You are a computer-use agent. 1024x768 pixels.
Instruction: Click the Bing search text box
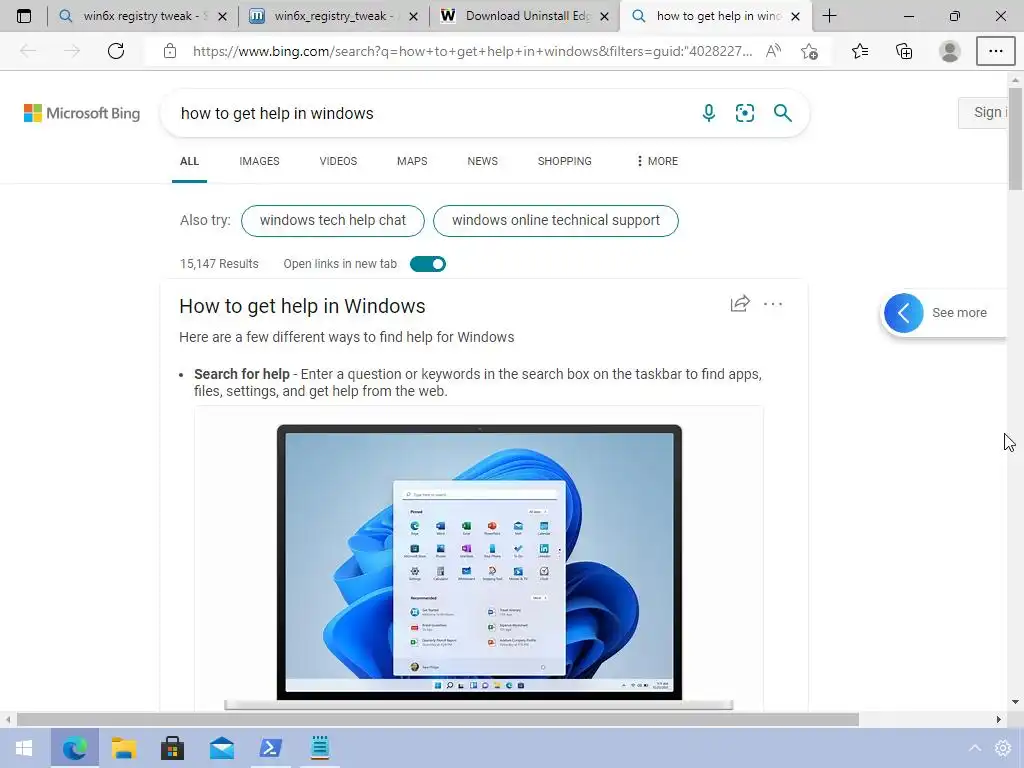431,114
